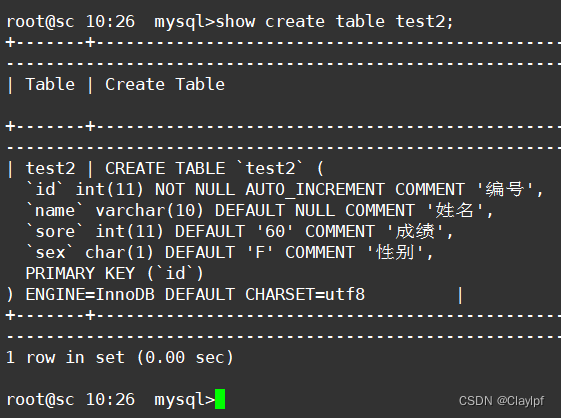
Task: Click the 'show create table test2;' command text
Action: (x=335, y=21)
